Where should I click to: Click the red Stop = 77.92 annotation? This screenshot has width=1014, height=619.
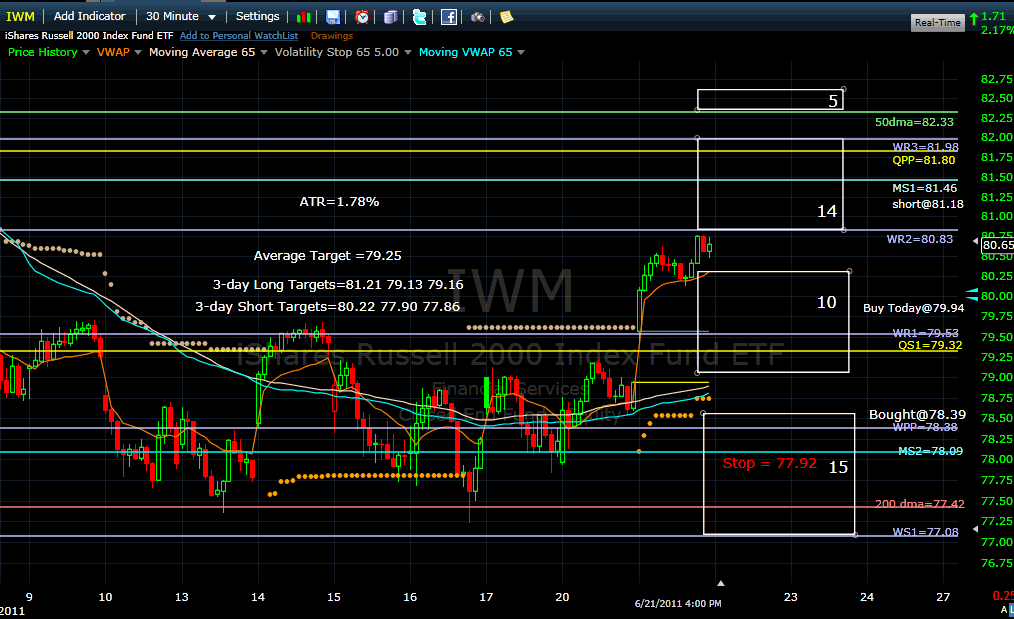click(770, 463)
